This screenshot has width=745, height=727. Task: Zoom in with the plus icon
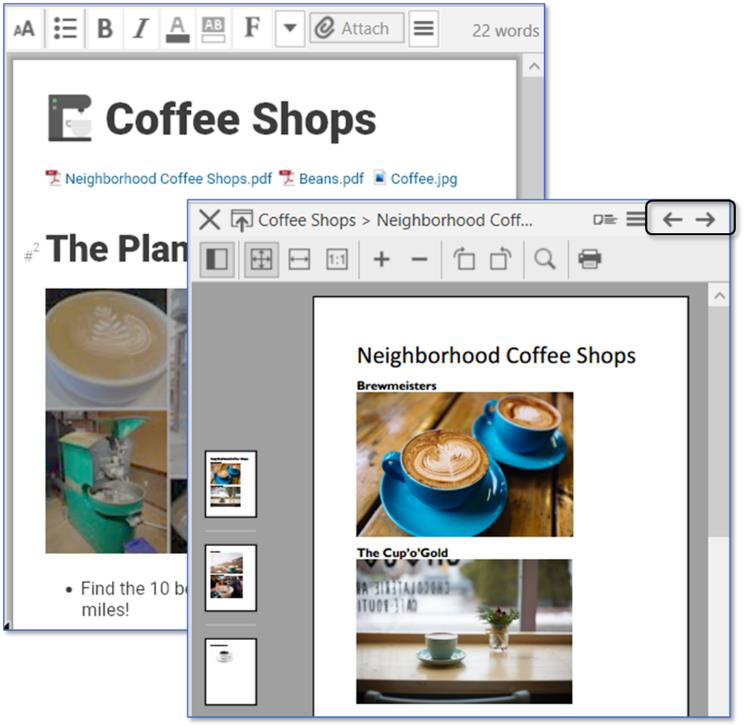pos(381,260)
